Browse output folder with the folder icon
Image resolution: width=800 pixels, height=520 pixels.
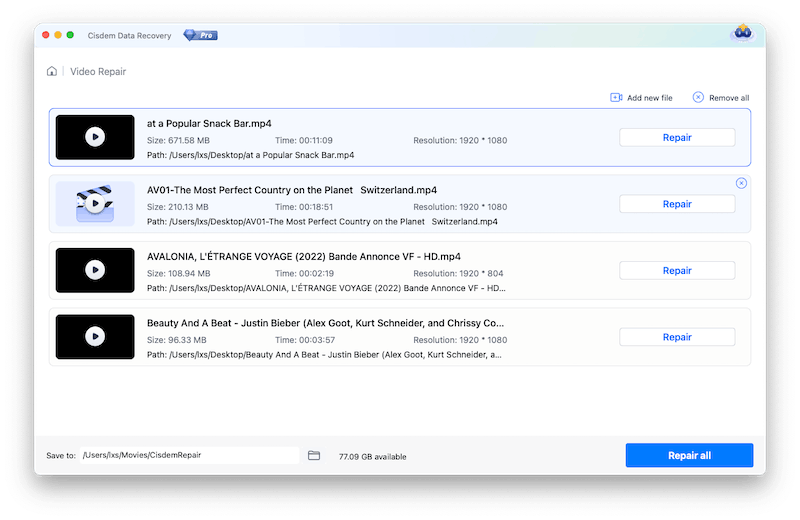click(x=314, y=455)
